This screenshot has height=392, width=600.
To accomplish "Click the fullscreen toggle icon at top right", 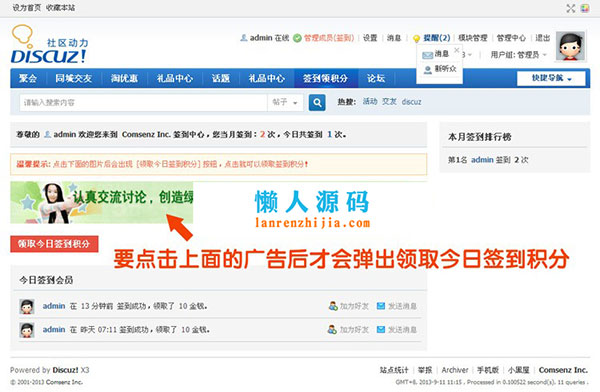I will click(571, 8).
